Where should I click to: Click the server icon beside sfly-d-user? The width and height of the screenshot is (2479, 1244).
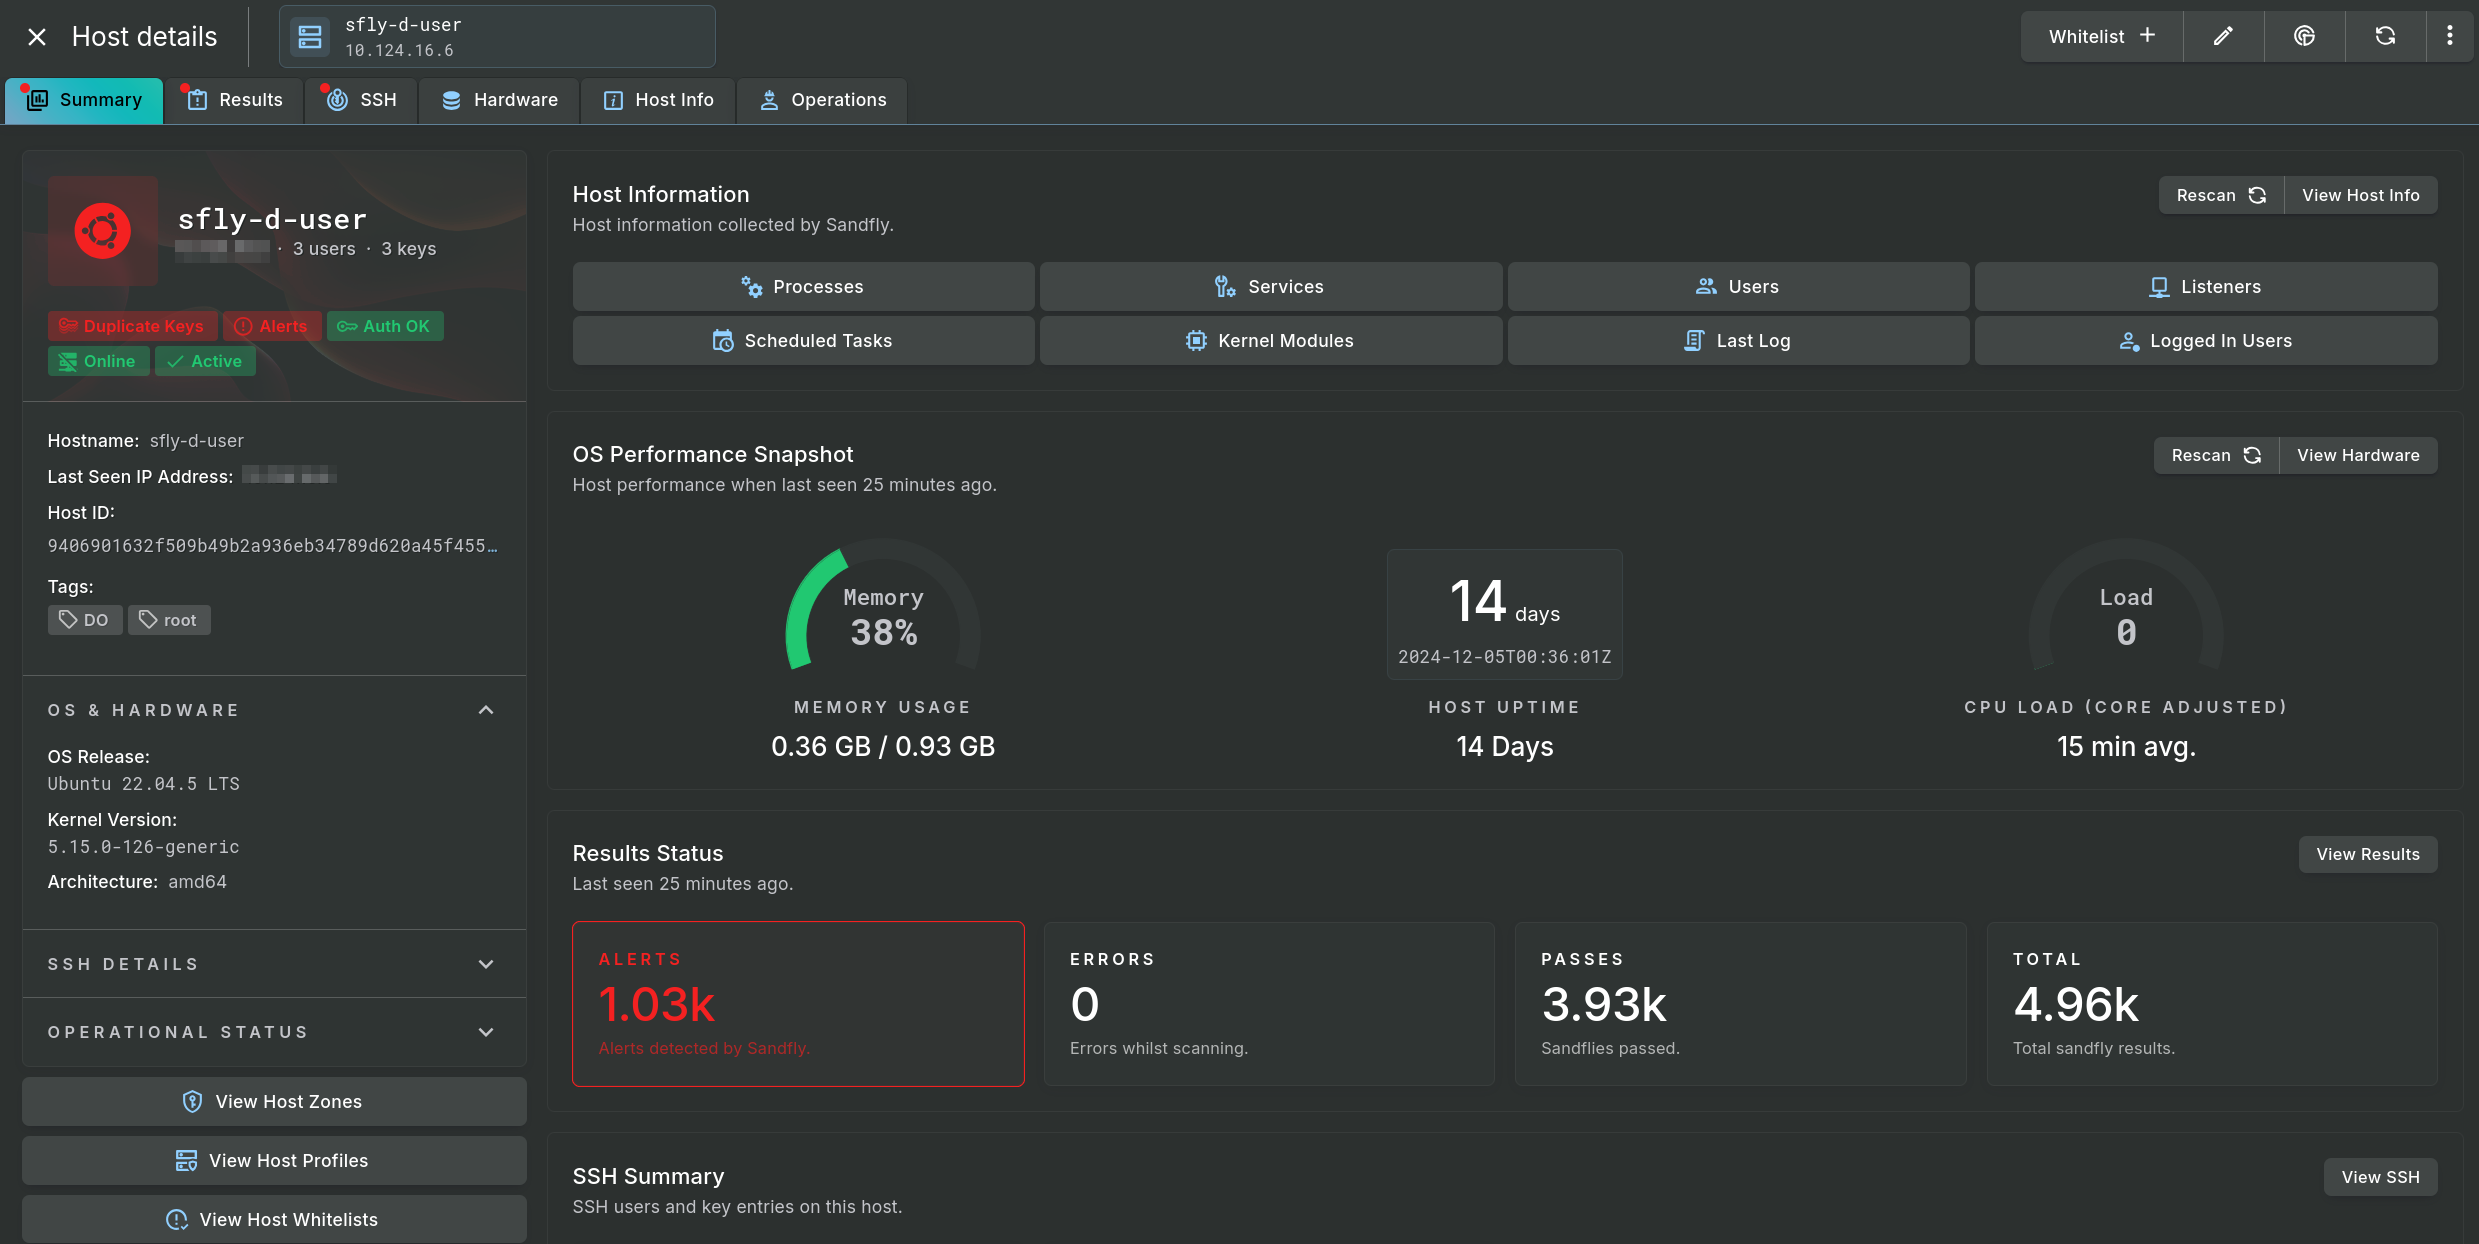[310, 37]
